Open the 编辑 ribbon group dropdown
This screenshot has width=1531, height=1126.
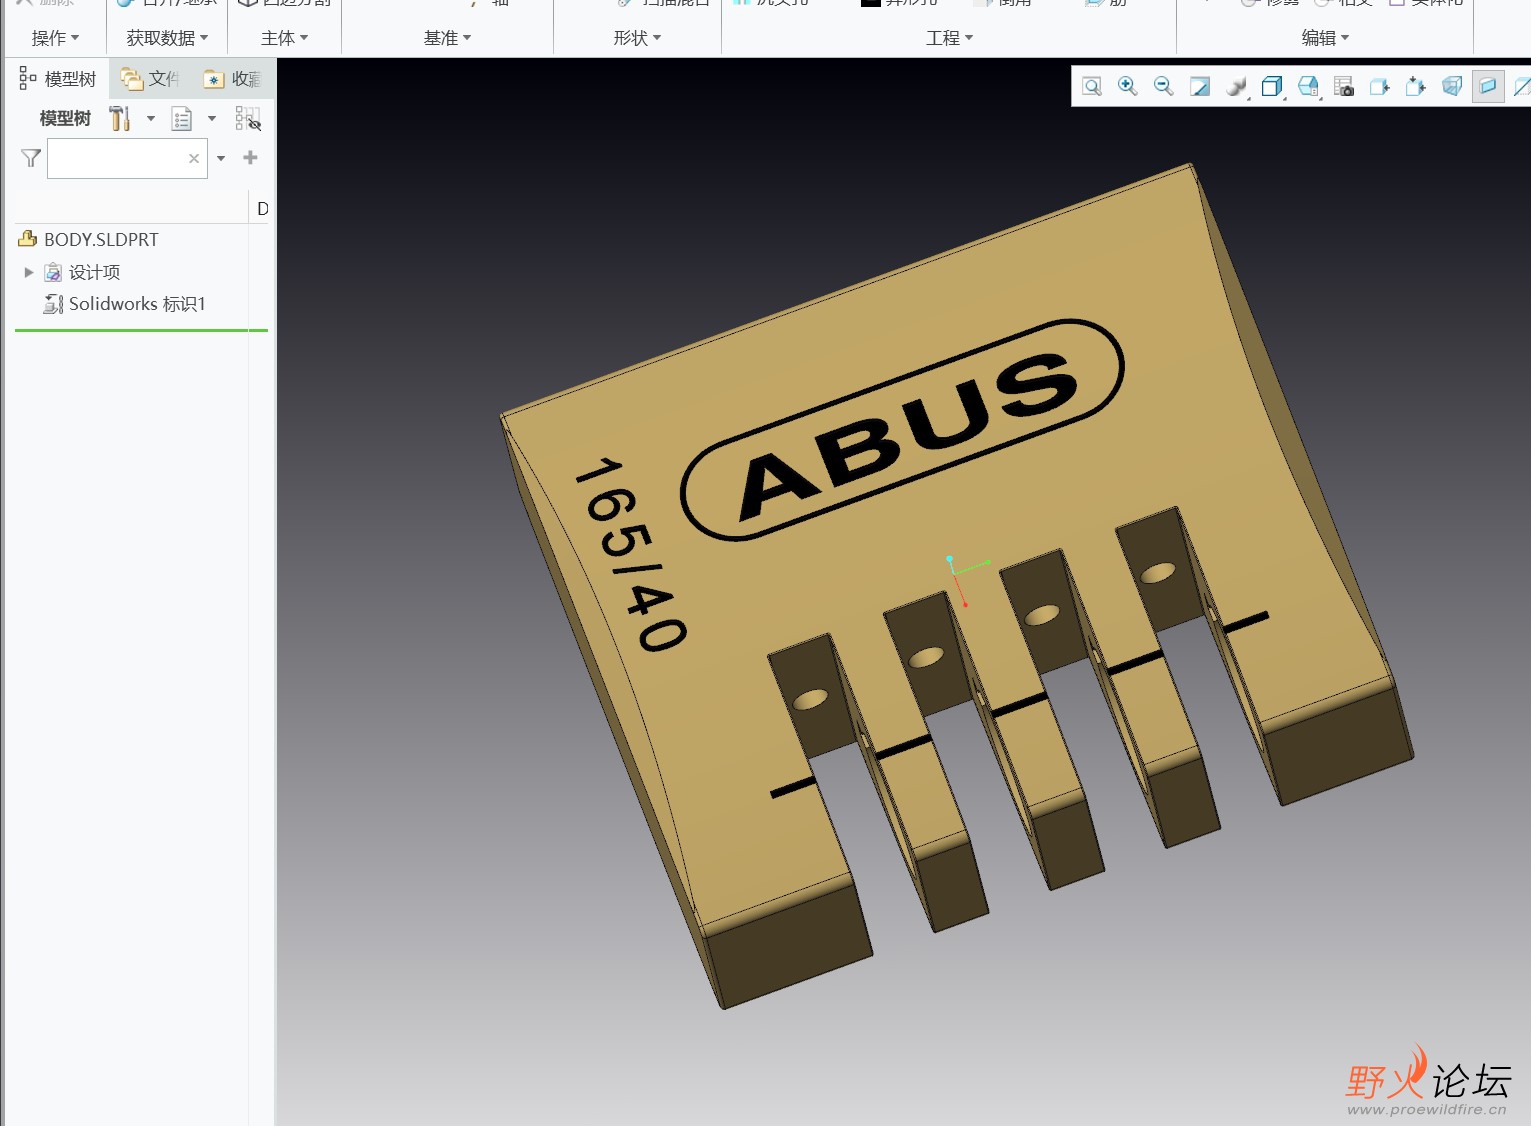pos(1325,38)
